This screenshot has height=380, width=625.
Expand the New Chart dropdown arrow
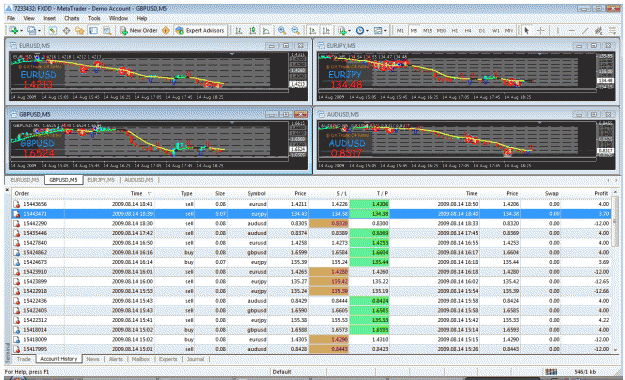[22, 31]
